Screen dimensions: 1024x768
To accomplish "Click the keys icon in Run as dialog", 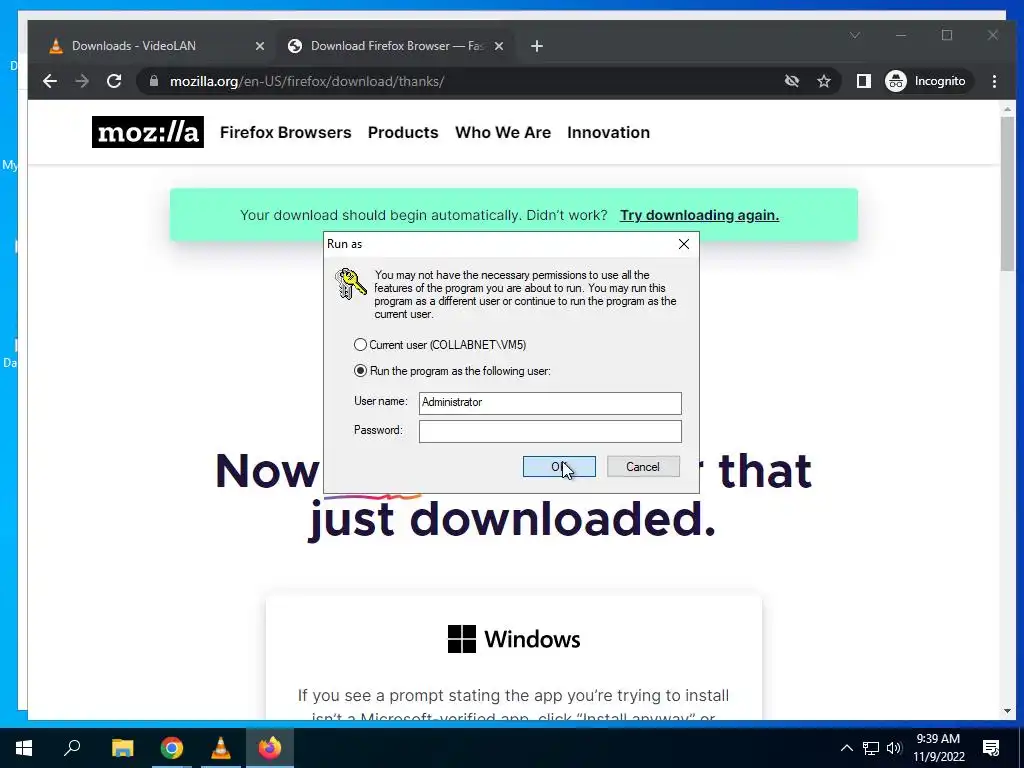I will click(351, 284).
